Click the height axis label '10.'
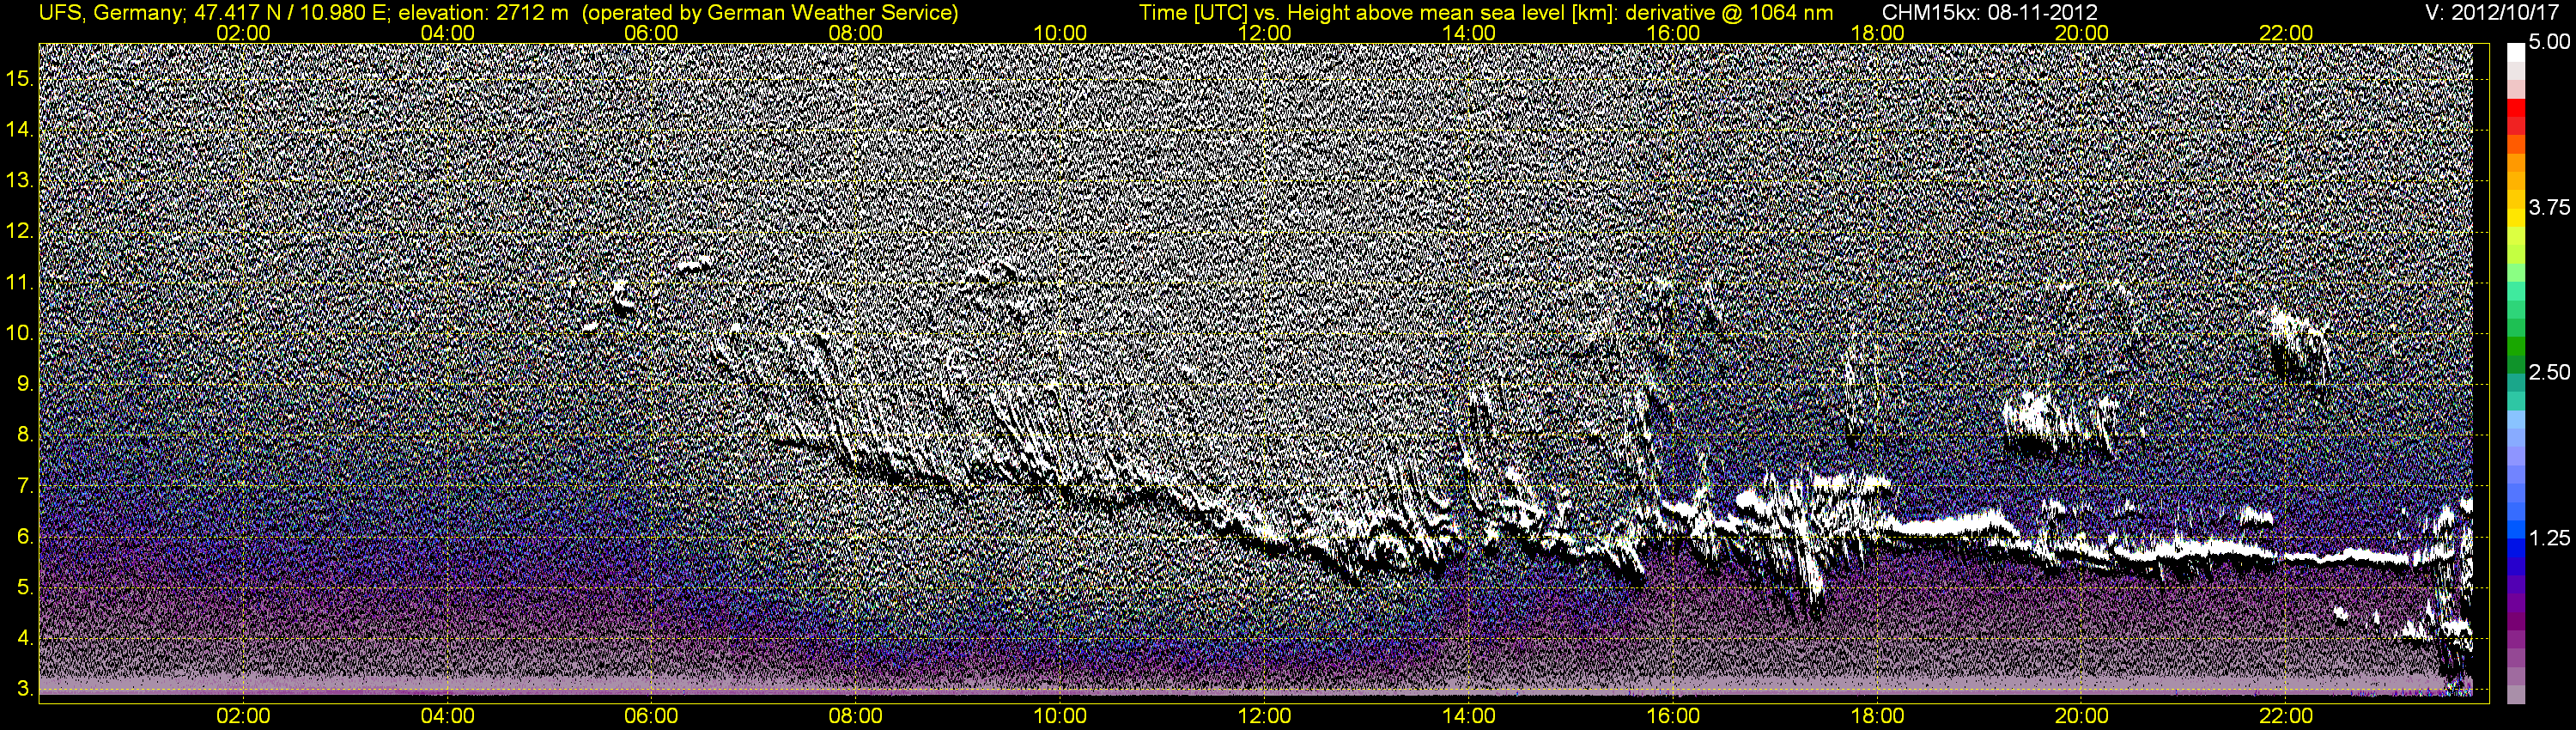Image resolution: width=2576 pixels, height=730 pixels. 20,333
